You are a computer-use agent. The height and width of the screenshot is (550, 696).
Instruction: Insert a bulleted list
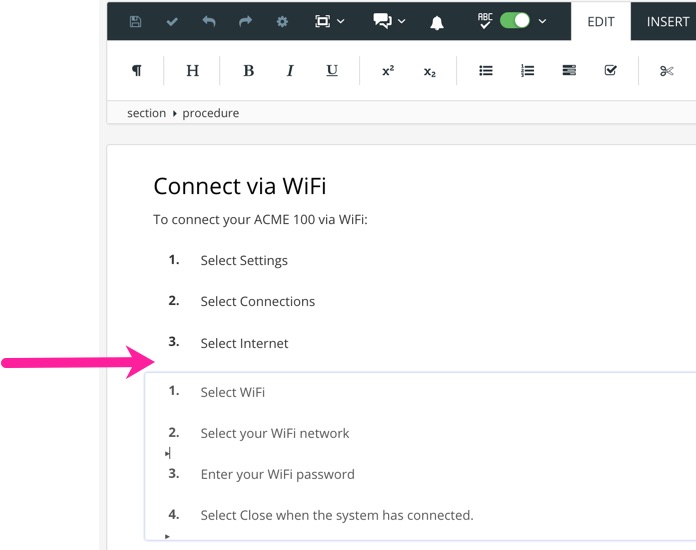(486, 71)
